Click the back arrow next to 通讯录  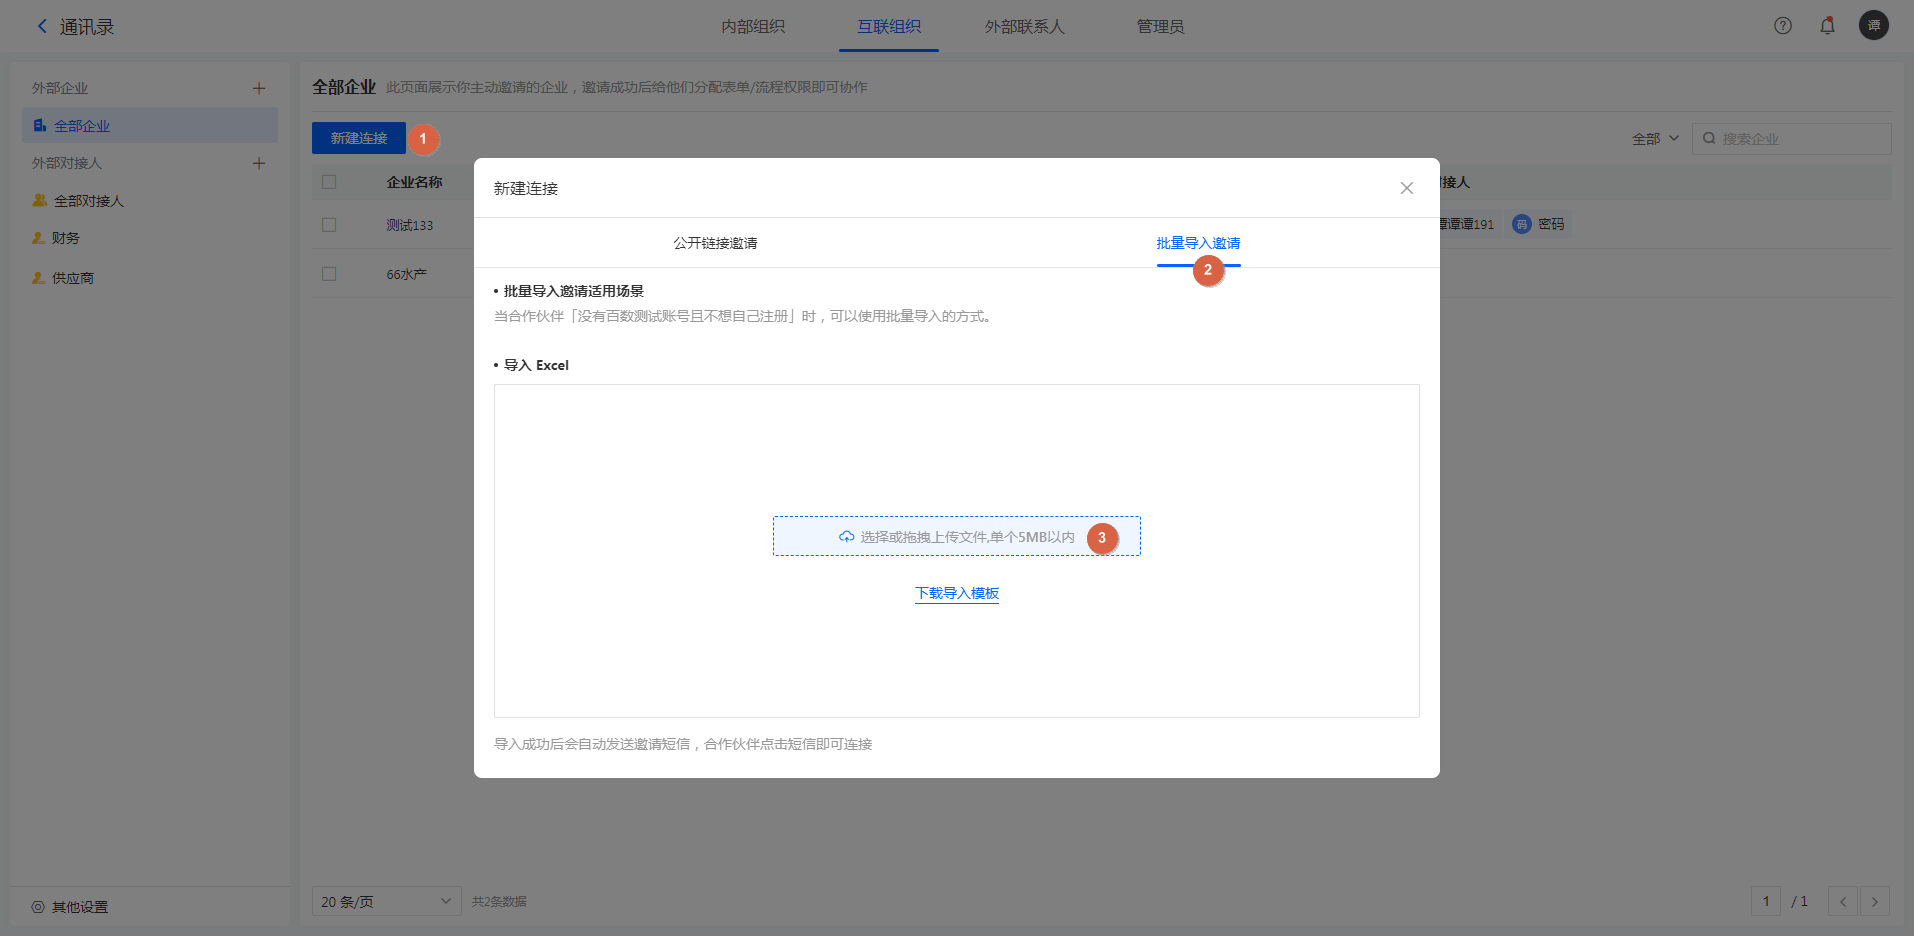pyautogui.click(x=42, y=27)
